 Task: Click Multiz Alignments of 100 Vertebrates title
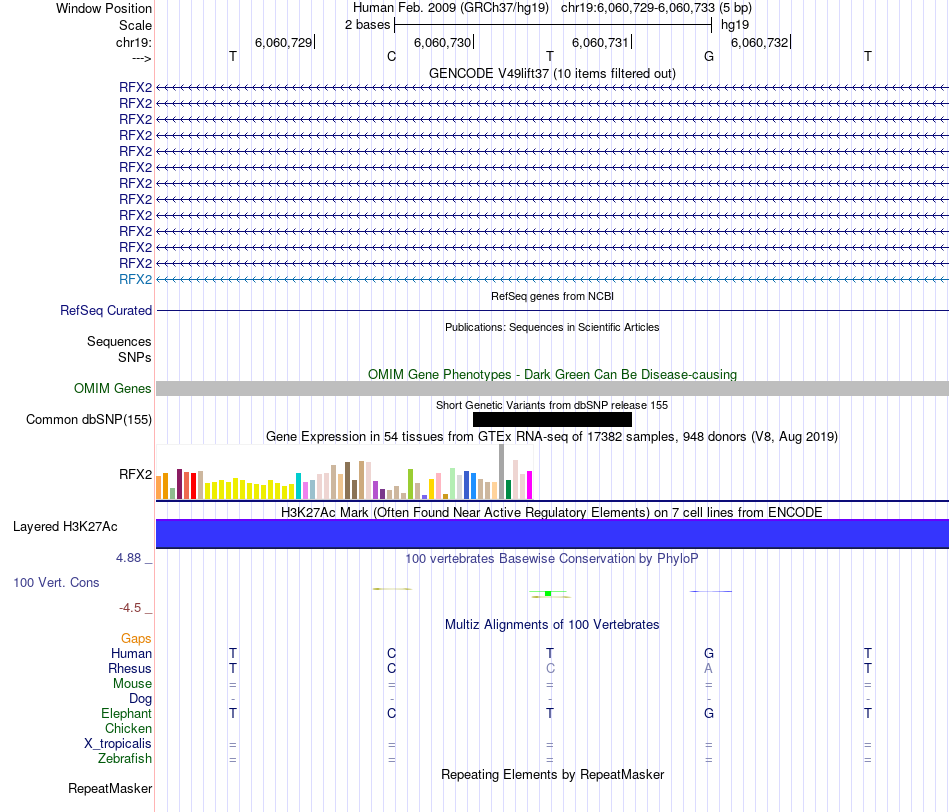tap(552, 625)
